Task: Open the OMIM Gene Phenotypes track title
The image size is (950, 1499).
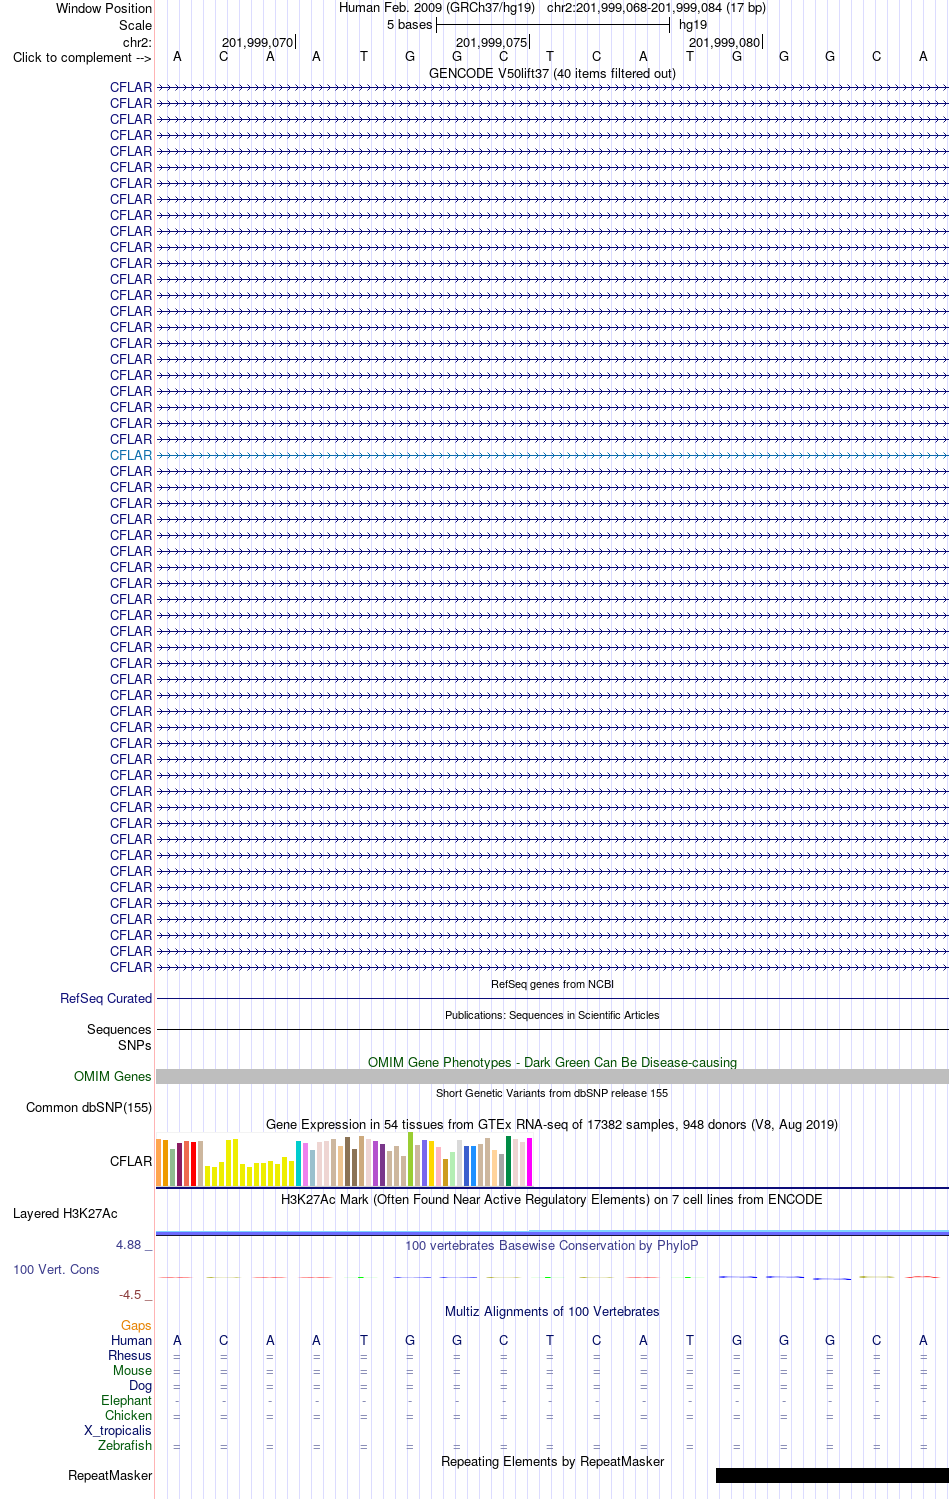Action: tap(552, 1062)
